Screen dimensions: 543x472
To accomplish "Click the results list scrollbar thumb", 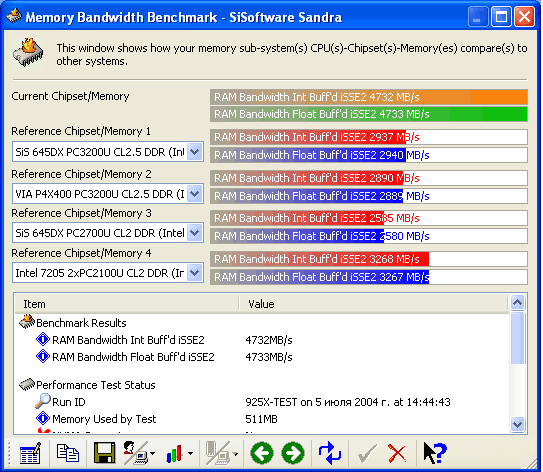I will pos(517,338).
